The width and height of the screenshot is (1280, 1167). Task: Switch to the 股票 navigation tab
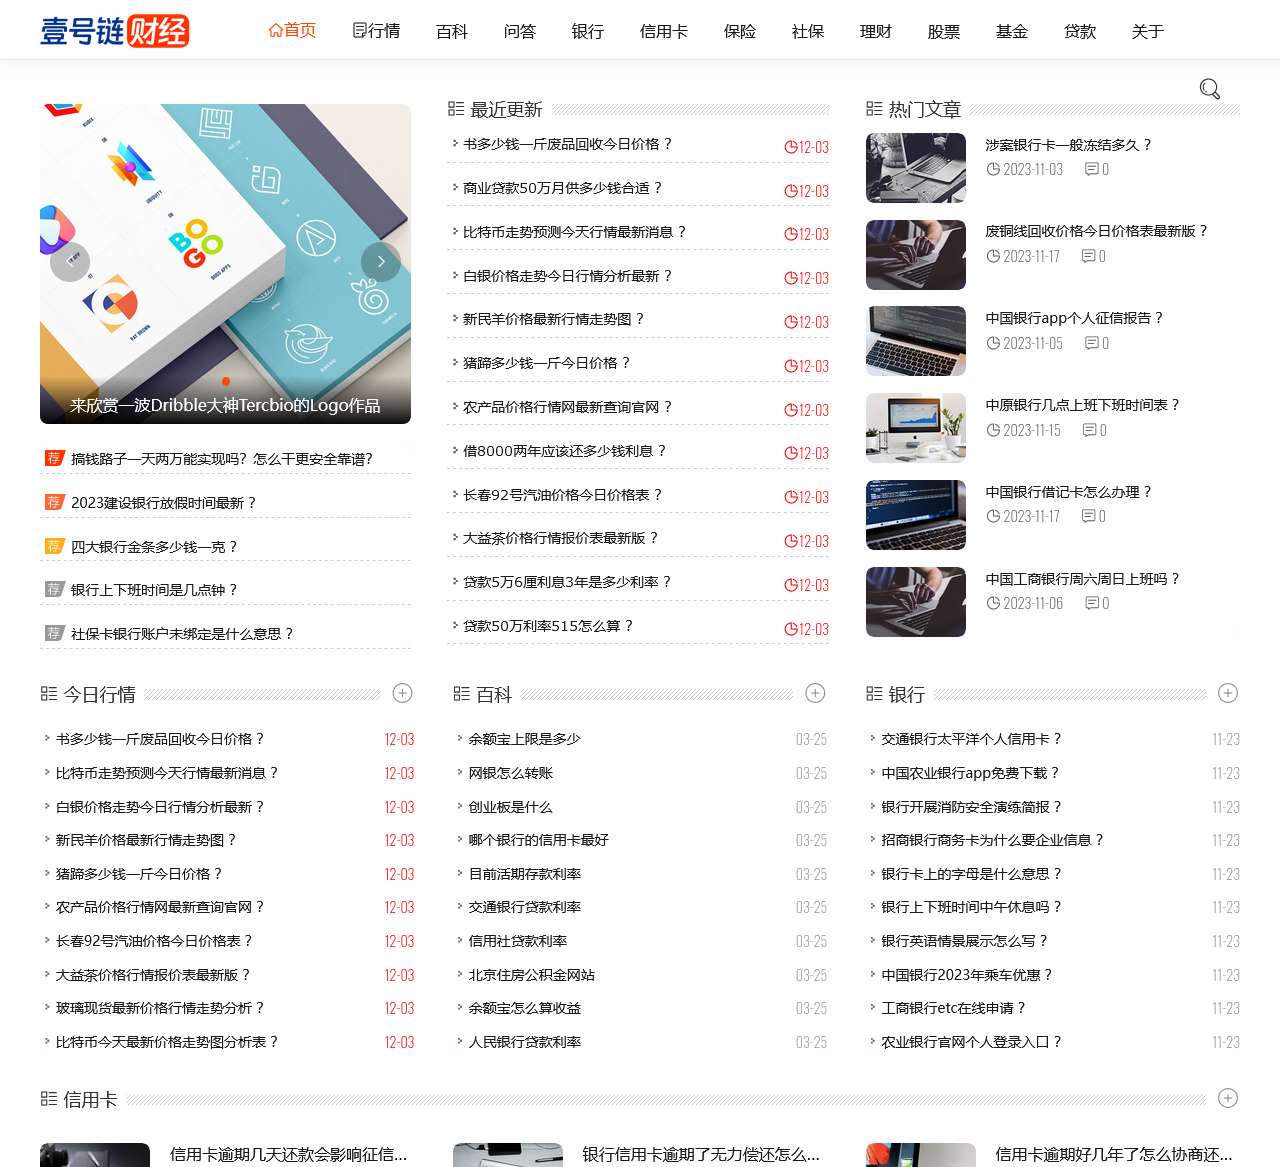943,31
